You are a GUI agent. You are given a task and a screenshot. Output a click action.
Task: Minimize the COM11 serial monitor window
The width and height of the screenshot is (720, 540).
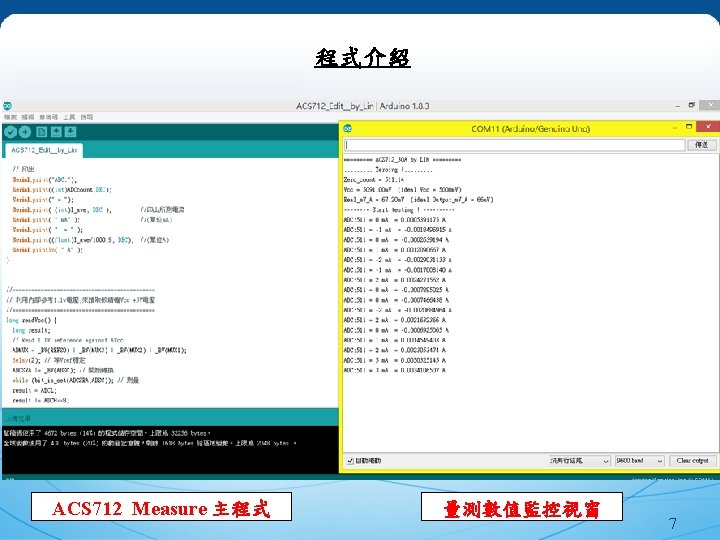pos(675,127)
